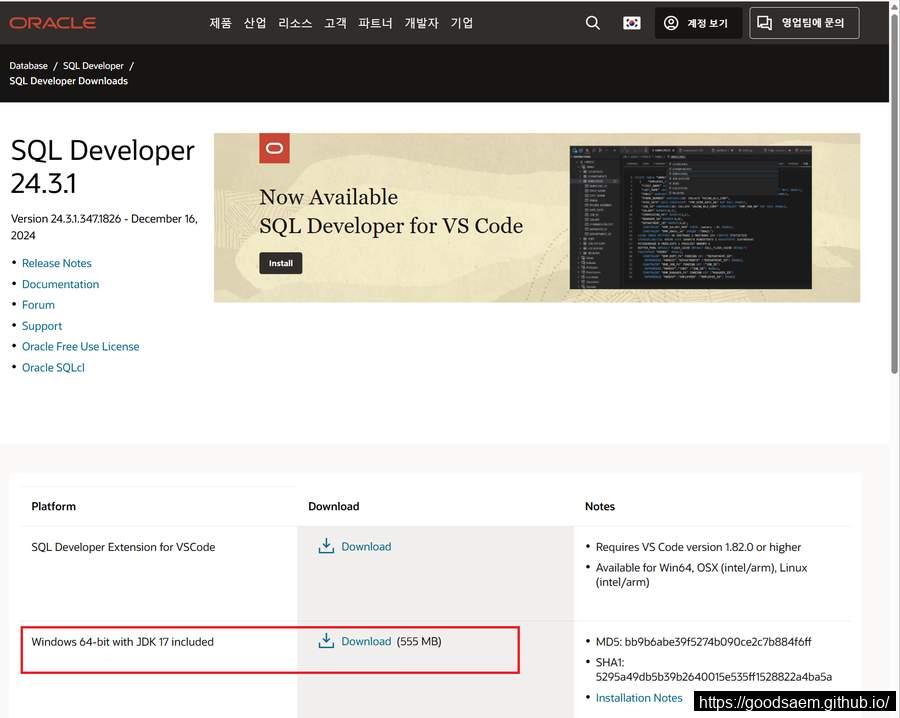Open the Oracle SQLcl link
This screenshot has height=718, width=900.
point(53,367)
